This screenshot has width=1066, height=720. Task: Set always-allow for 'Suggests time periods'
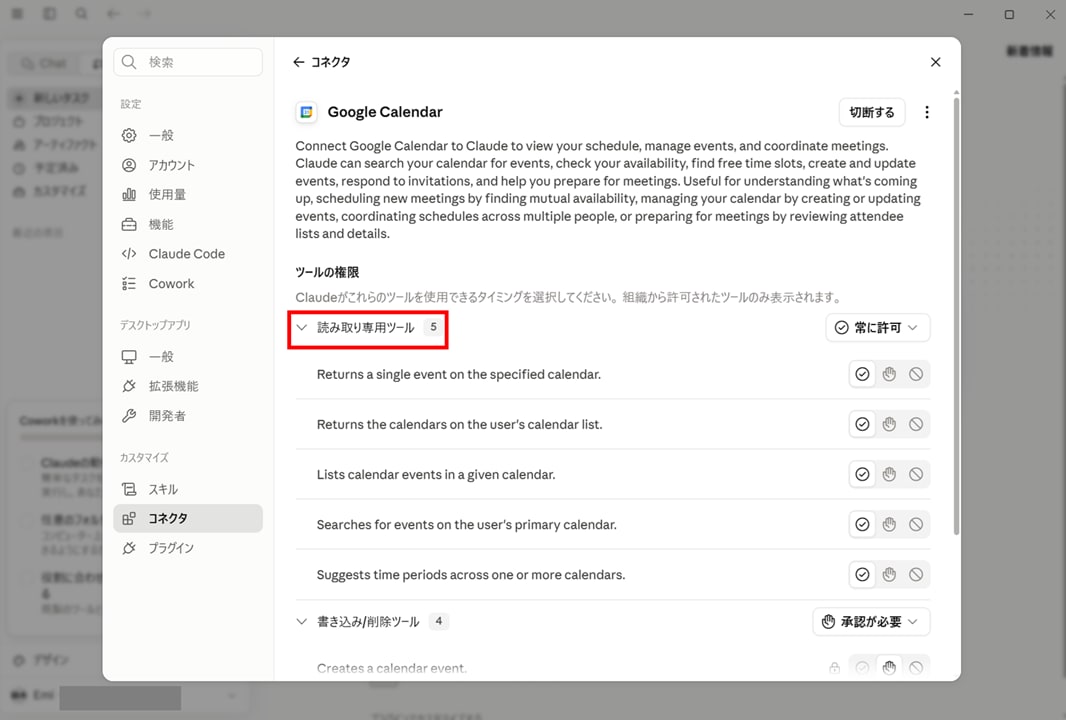point(862,575)
